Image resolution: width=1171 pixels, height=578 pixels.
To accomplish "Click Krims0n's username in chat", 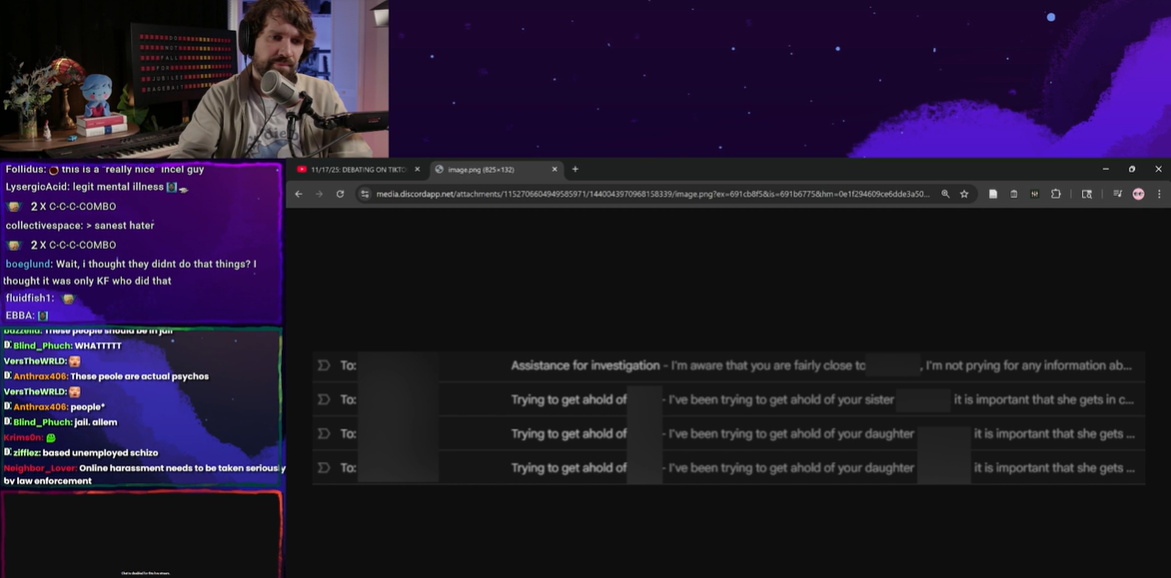I will [22, 438].
